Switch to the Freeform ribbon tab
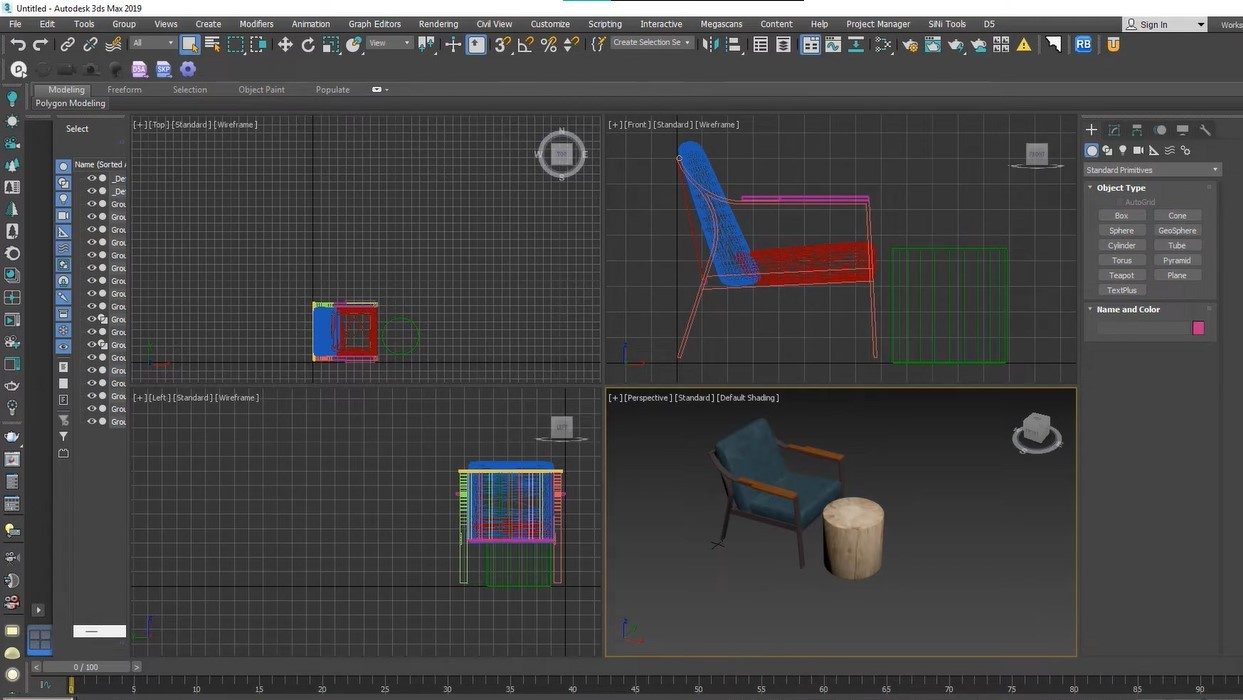Viewport: 1243px width, 700px height. (x=125, y=90)
